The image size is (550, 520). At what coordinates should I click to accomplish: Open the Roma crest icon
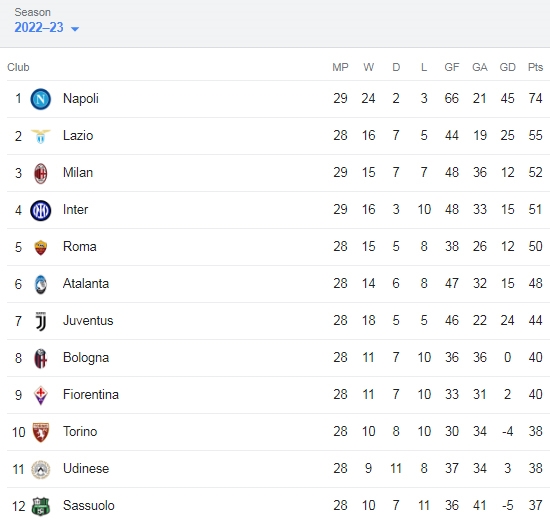(41, 247)
